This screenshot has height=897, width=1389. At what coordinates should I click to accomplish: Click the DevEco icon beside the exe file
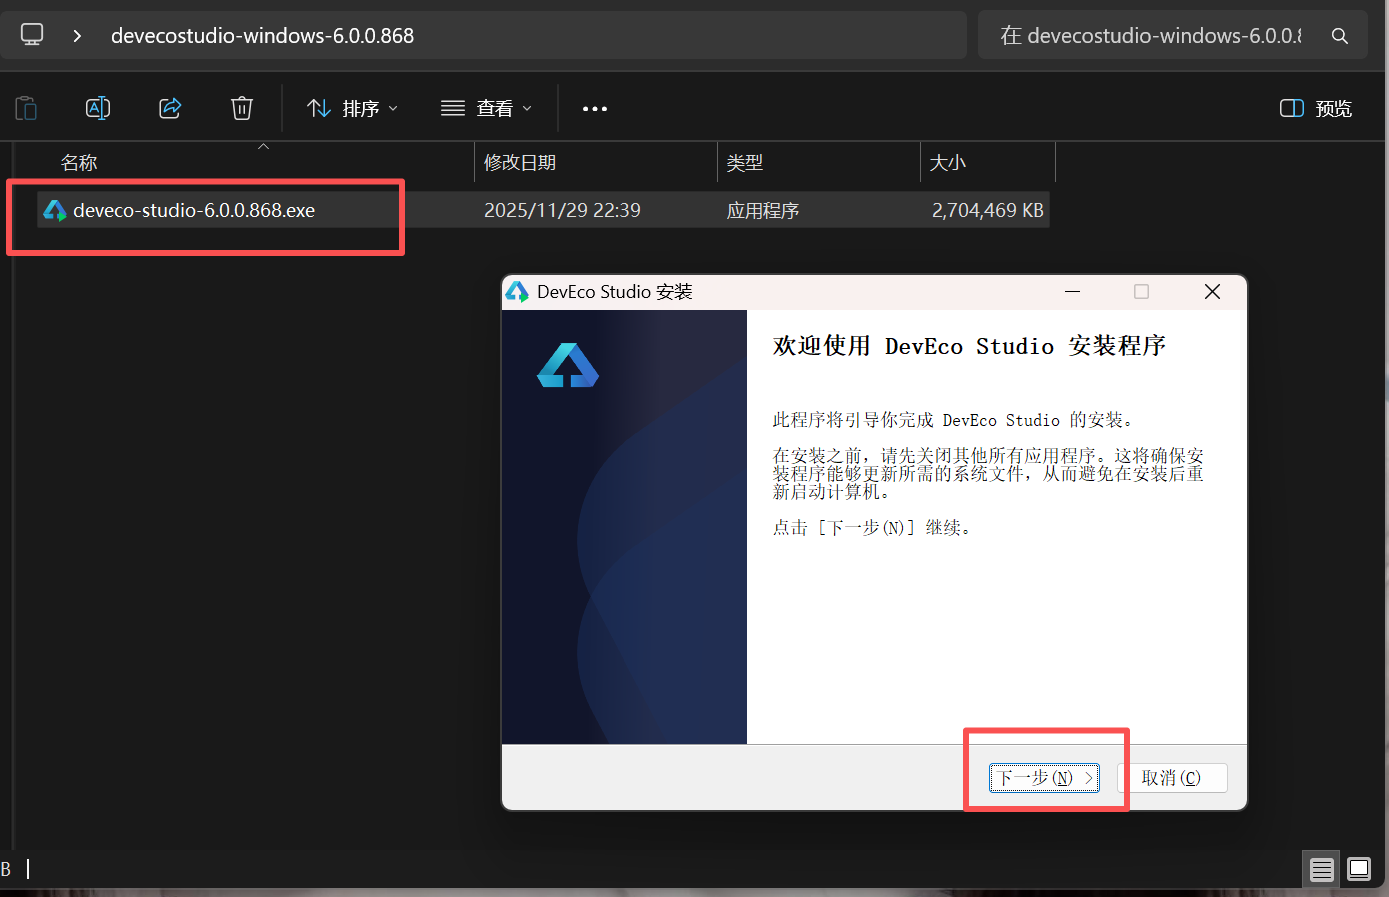coord(55,210)
